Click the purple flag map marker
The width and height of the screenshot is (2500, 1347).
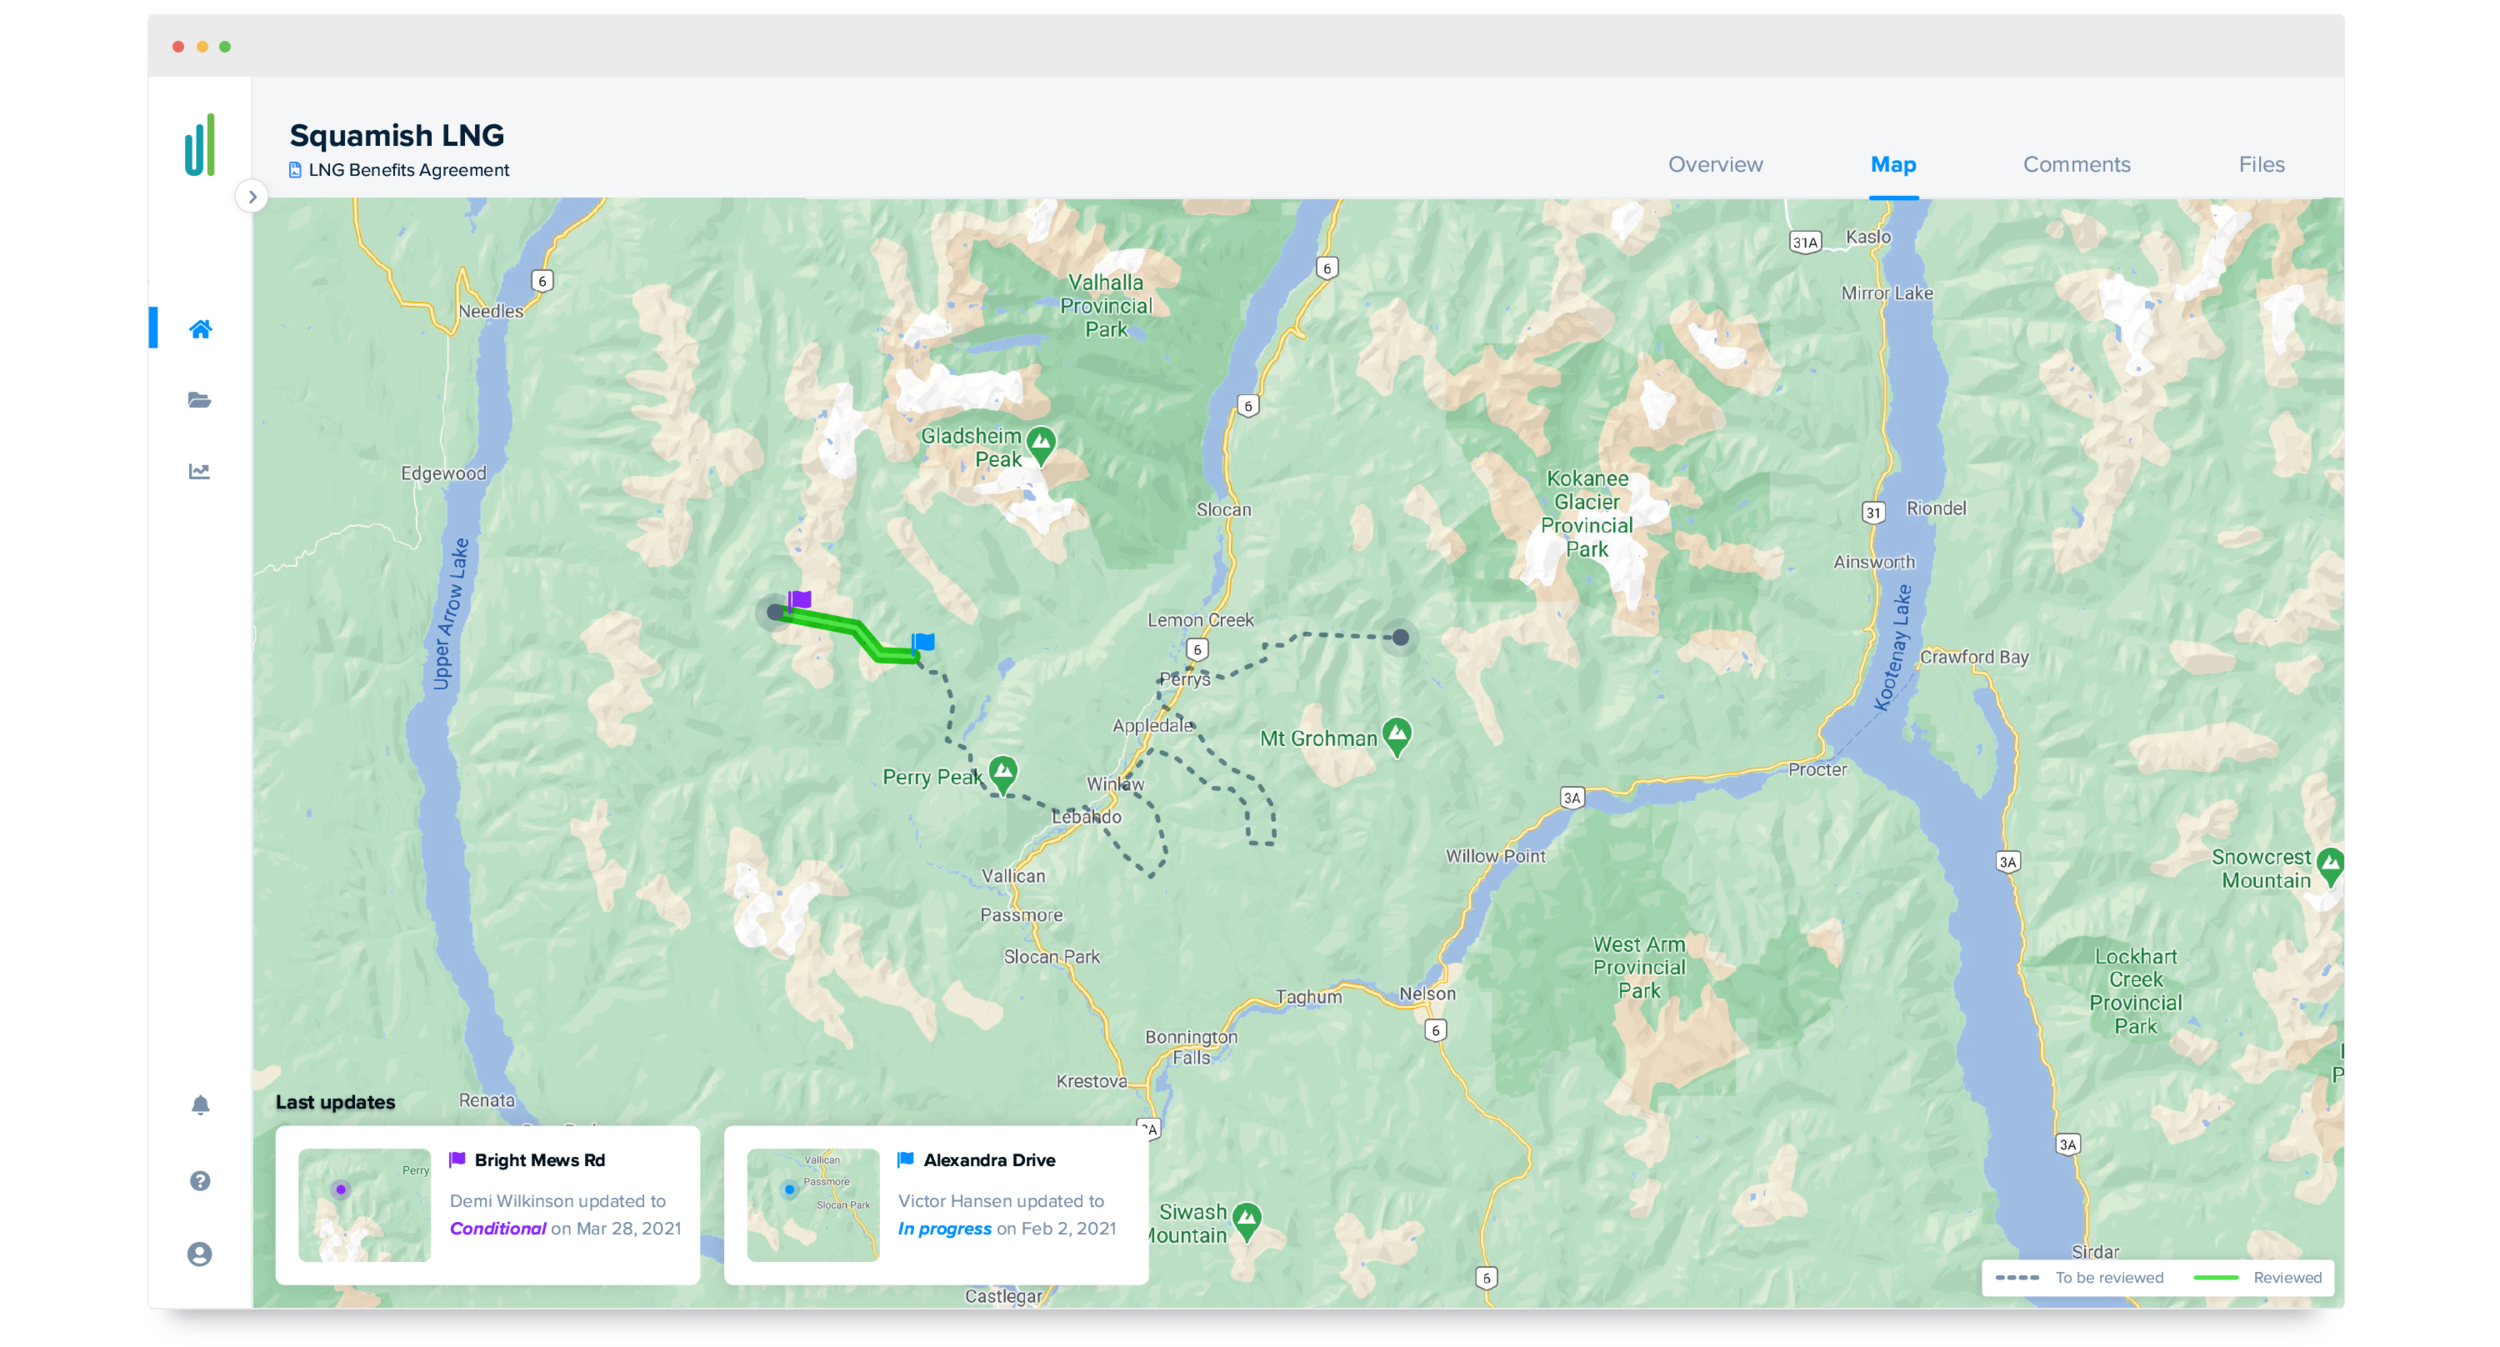pyautogui.click(x=799, y=600)
